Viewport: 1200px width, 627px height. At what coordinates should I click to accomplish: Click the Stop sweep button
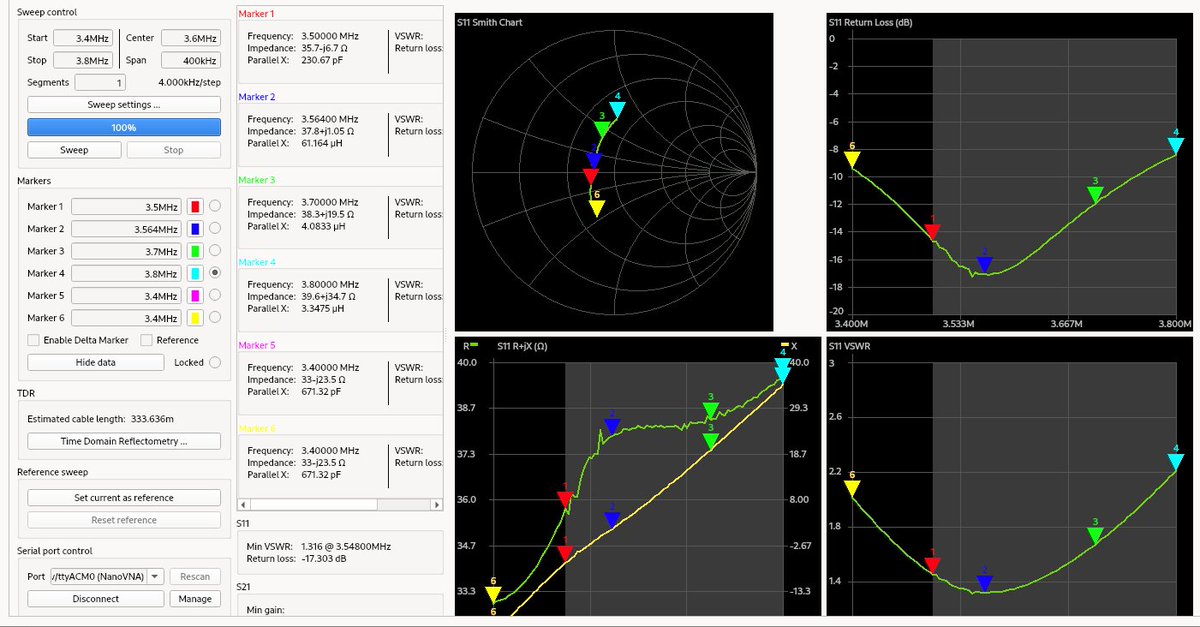[x=173, y=150]
